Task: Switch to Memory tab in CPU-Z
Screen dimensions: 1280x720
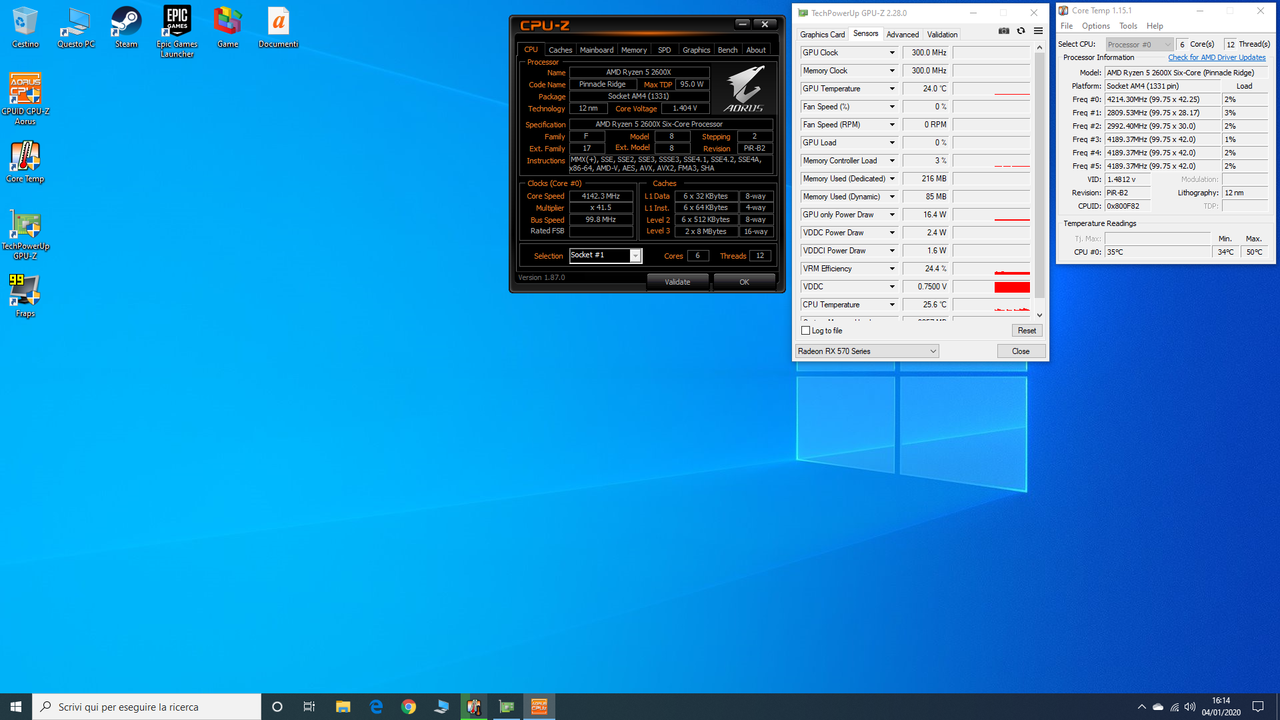Action: tap(634, 49)
